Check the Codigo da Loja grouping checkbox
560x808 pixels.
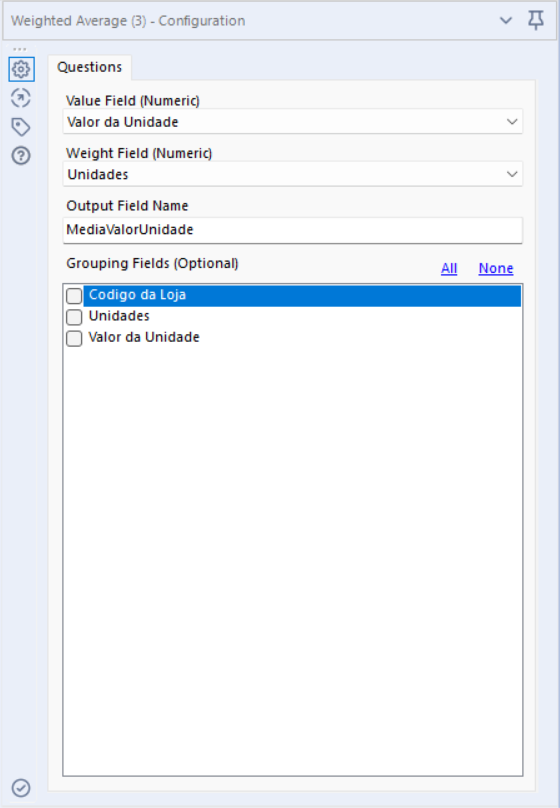(74, 296)
